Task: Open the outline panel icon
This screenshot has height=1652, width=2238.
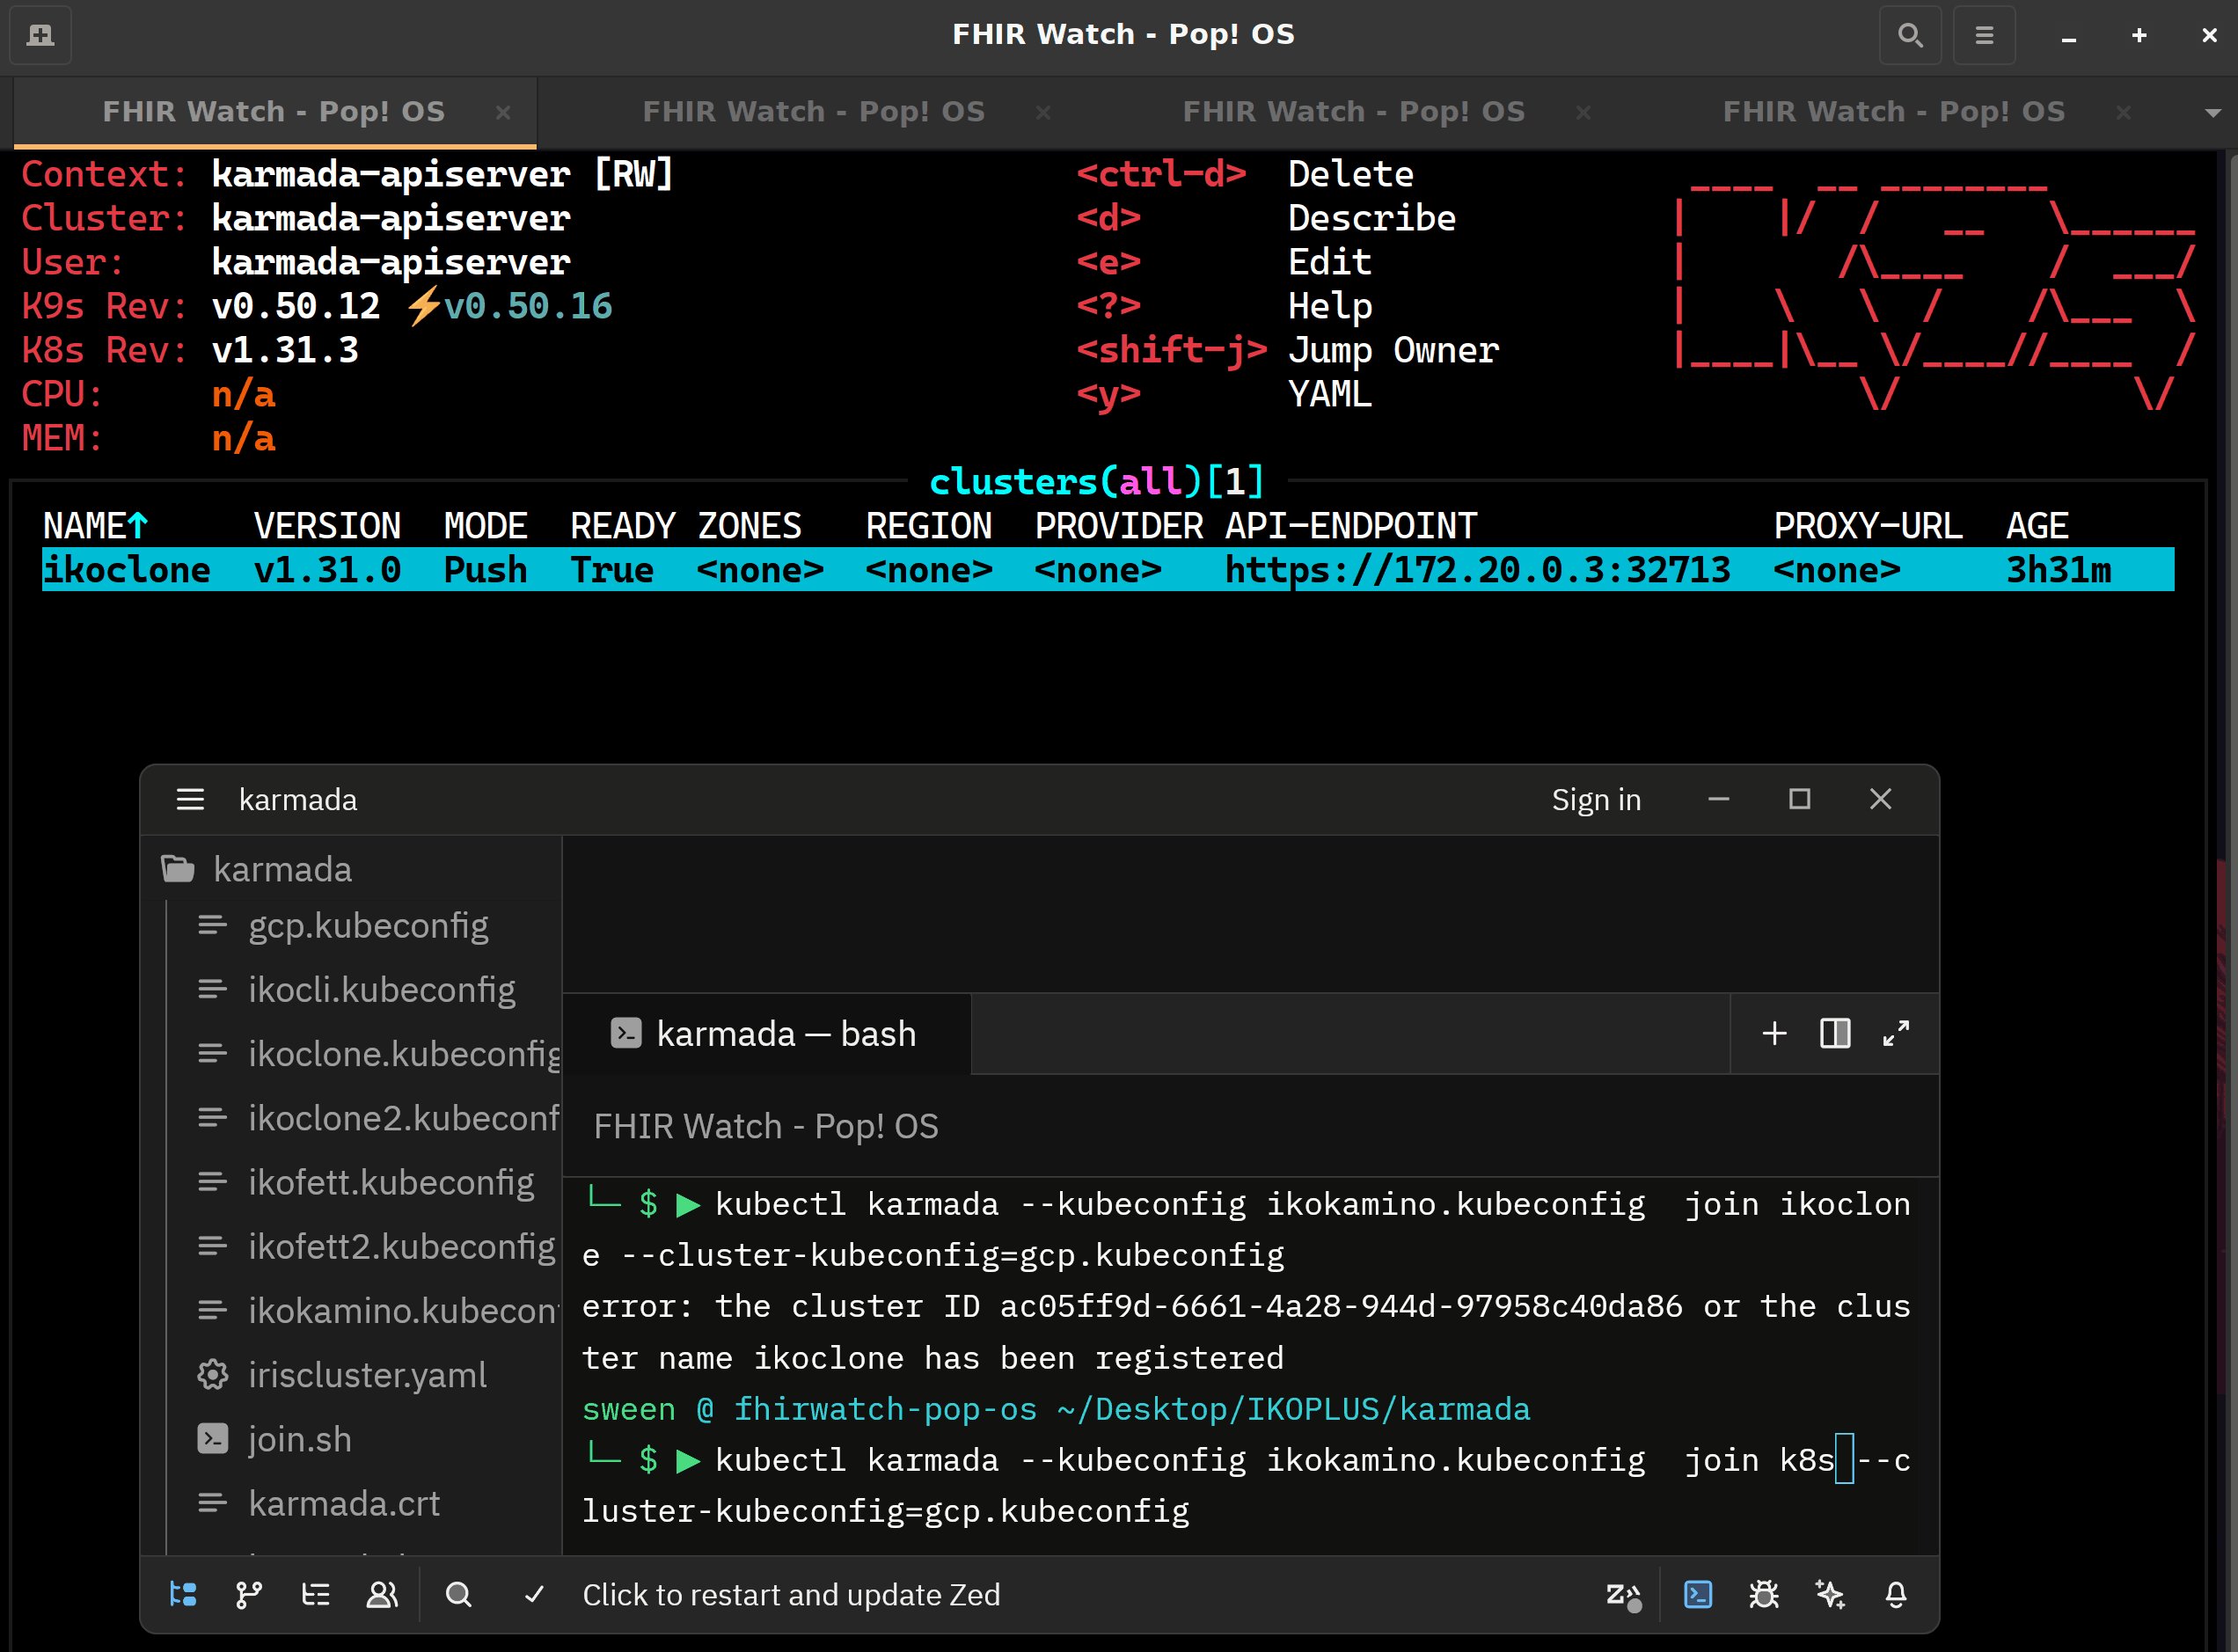Action: pyautogui.click(x=316, y=1594)
